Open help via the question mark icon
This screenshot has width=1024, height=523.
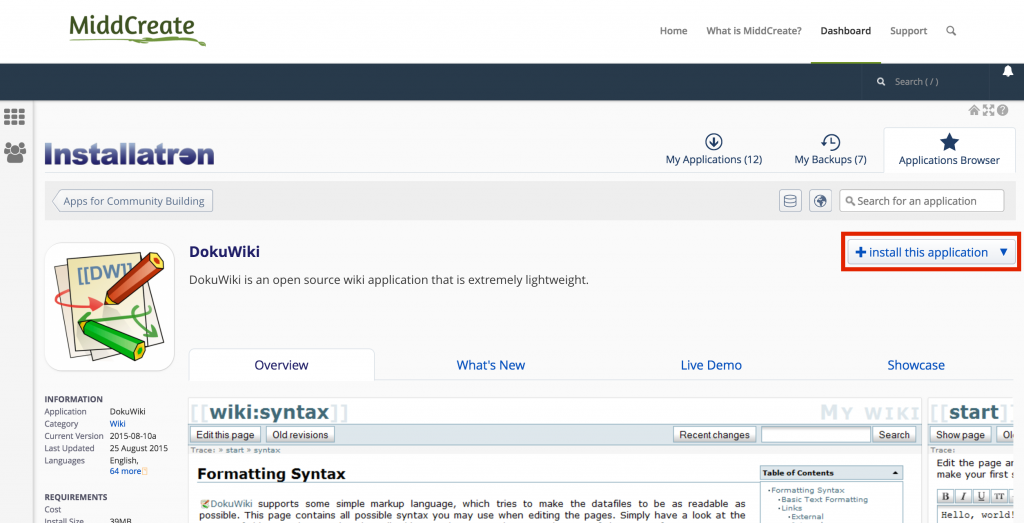tap(1002, 110)
